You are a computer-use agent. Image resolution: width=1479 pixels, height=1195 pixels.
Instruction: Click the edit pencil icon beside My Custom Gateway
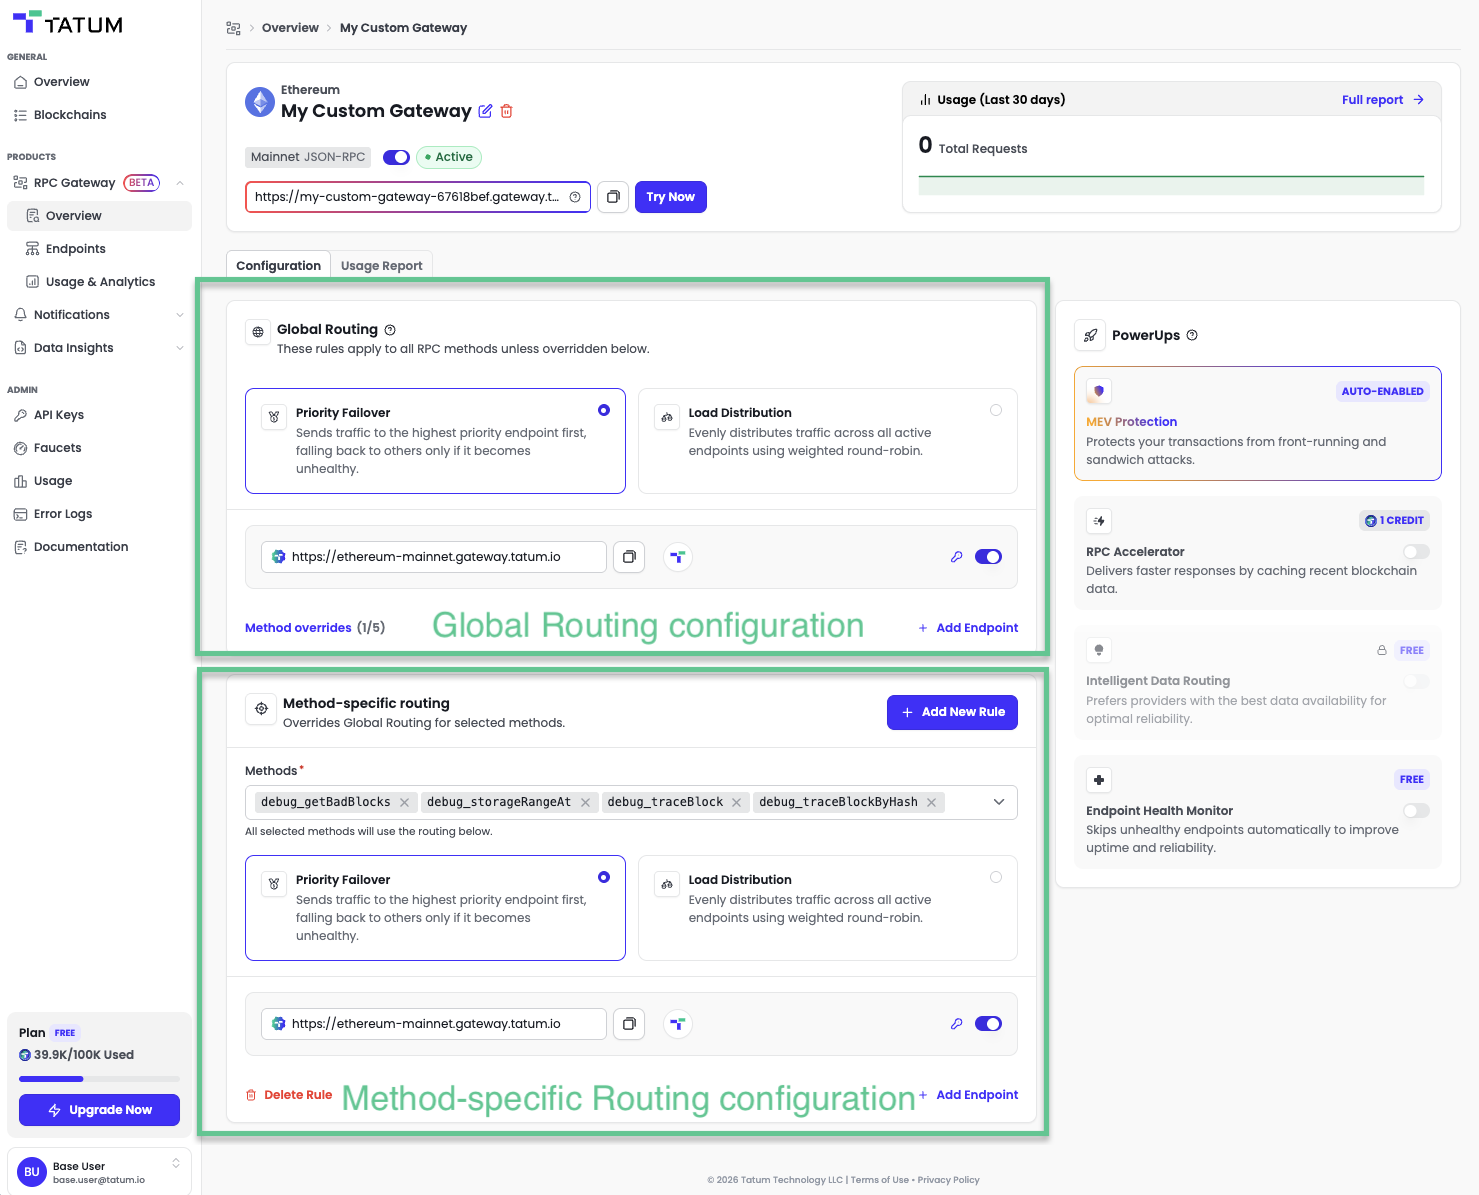(485, 111)
